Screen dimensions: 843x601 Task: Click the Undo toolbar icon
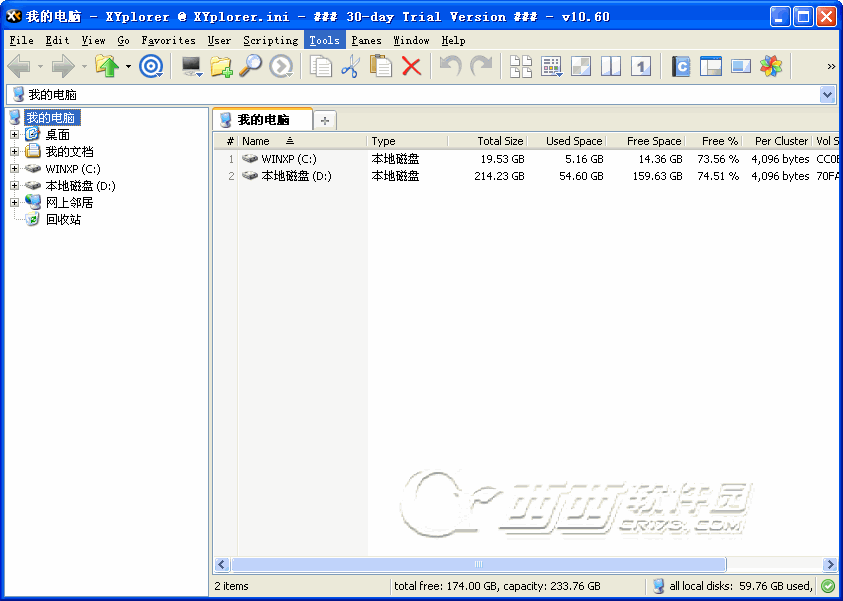(451, 67)
